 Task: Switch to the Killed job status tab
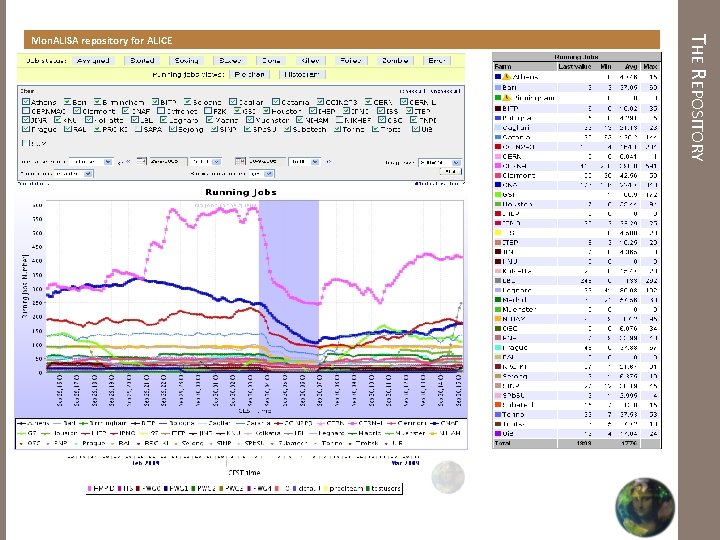coord(310,61)
